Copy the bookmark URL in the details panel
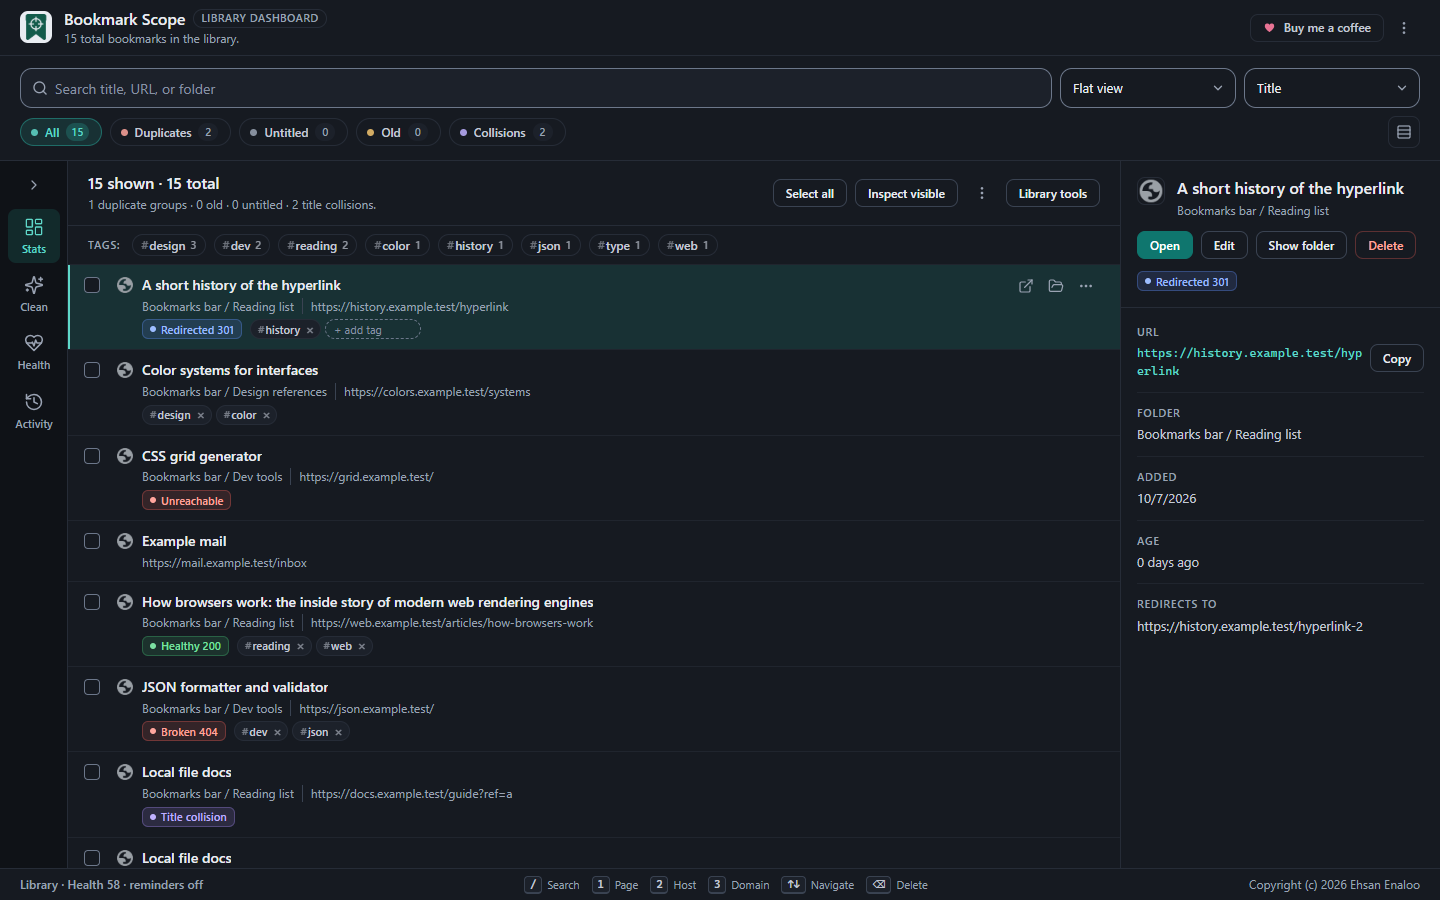Screen dimensions: 1440x900 coord(1397,359)
